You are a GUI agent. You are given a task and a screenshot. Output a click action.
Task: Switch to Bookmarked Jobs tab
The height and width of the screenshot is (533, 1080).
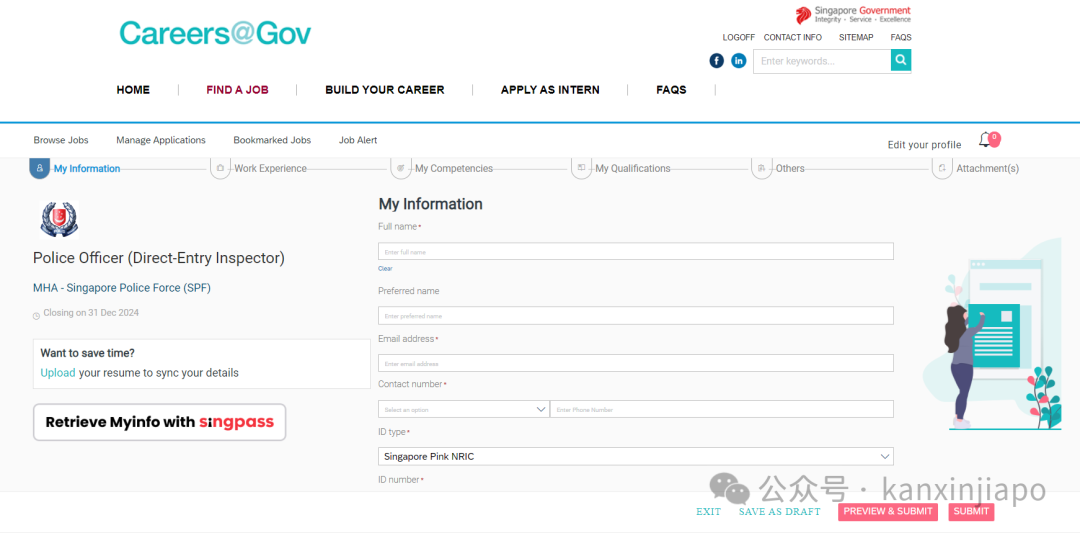tap(272, 140)
